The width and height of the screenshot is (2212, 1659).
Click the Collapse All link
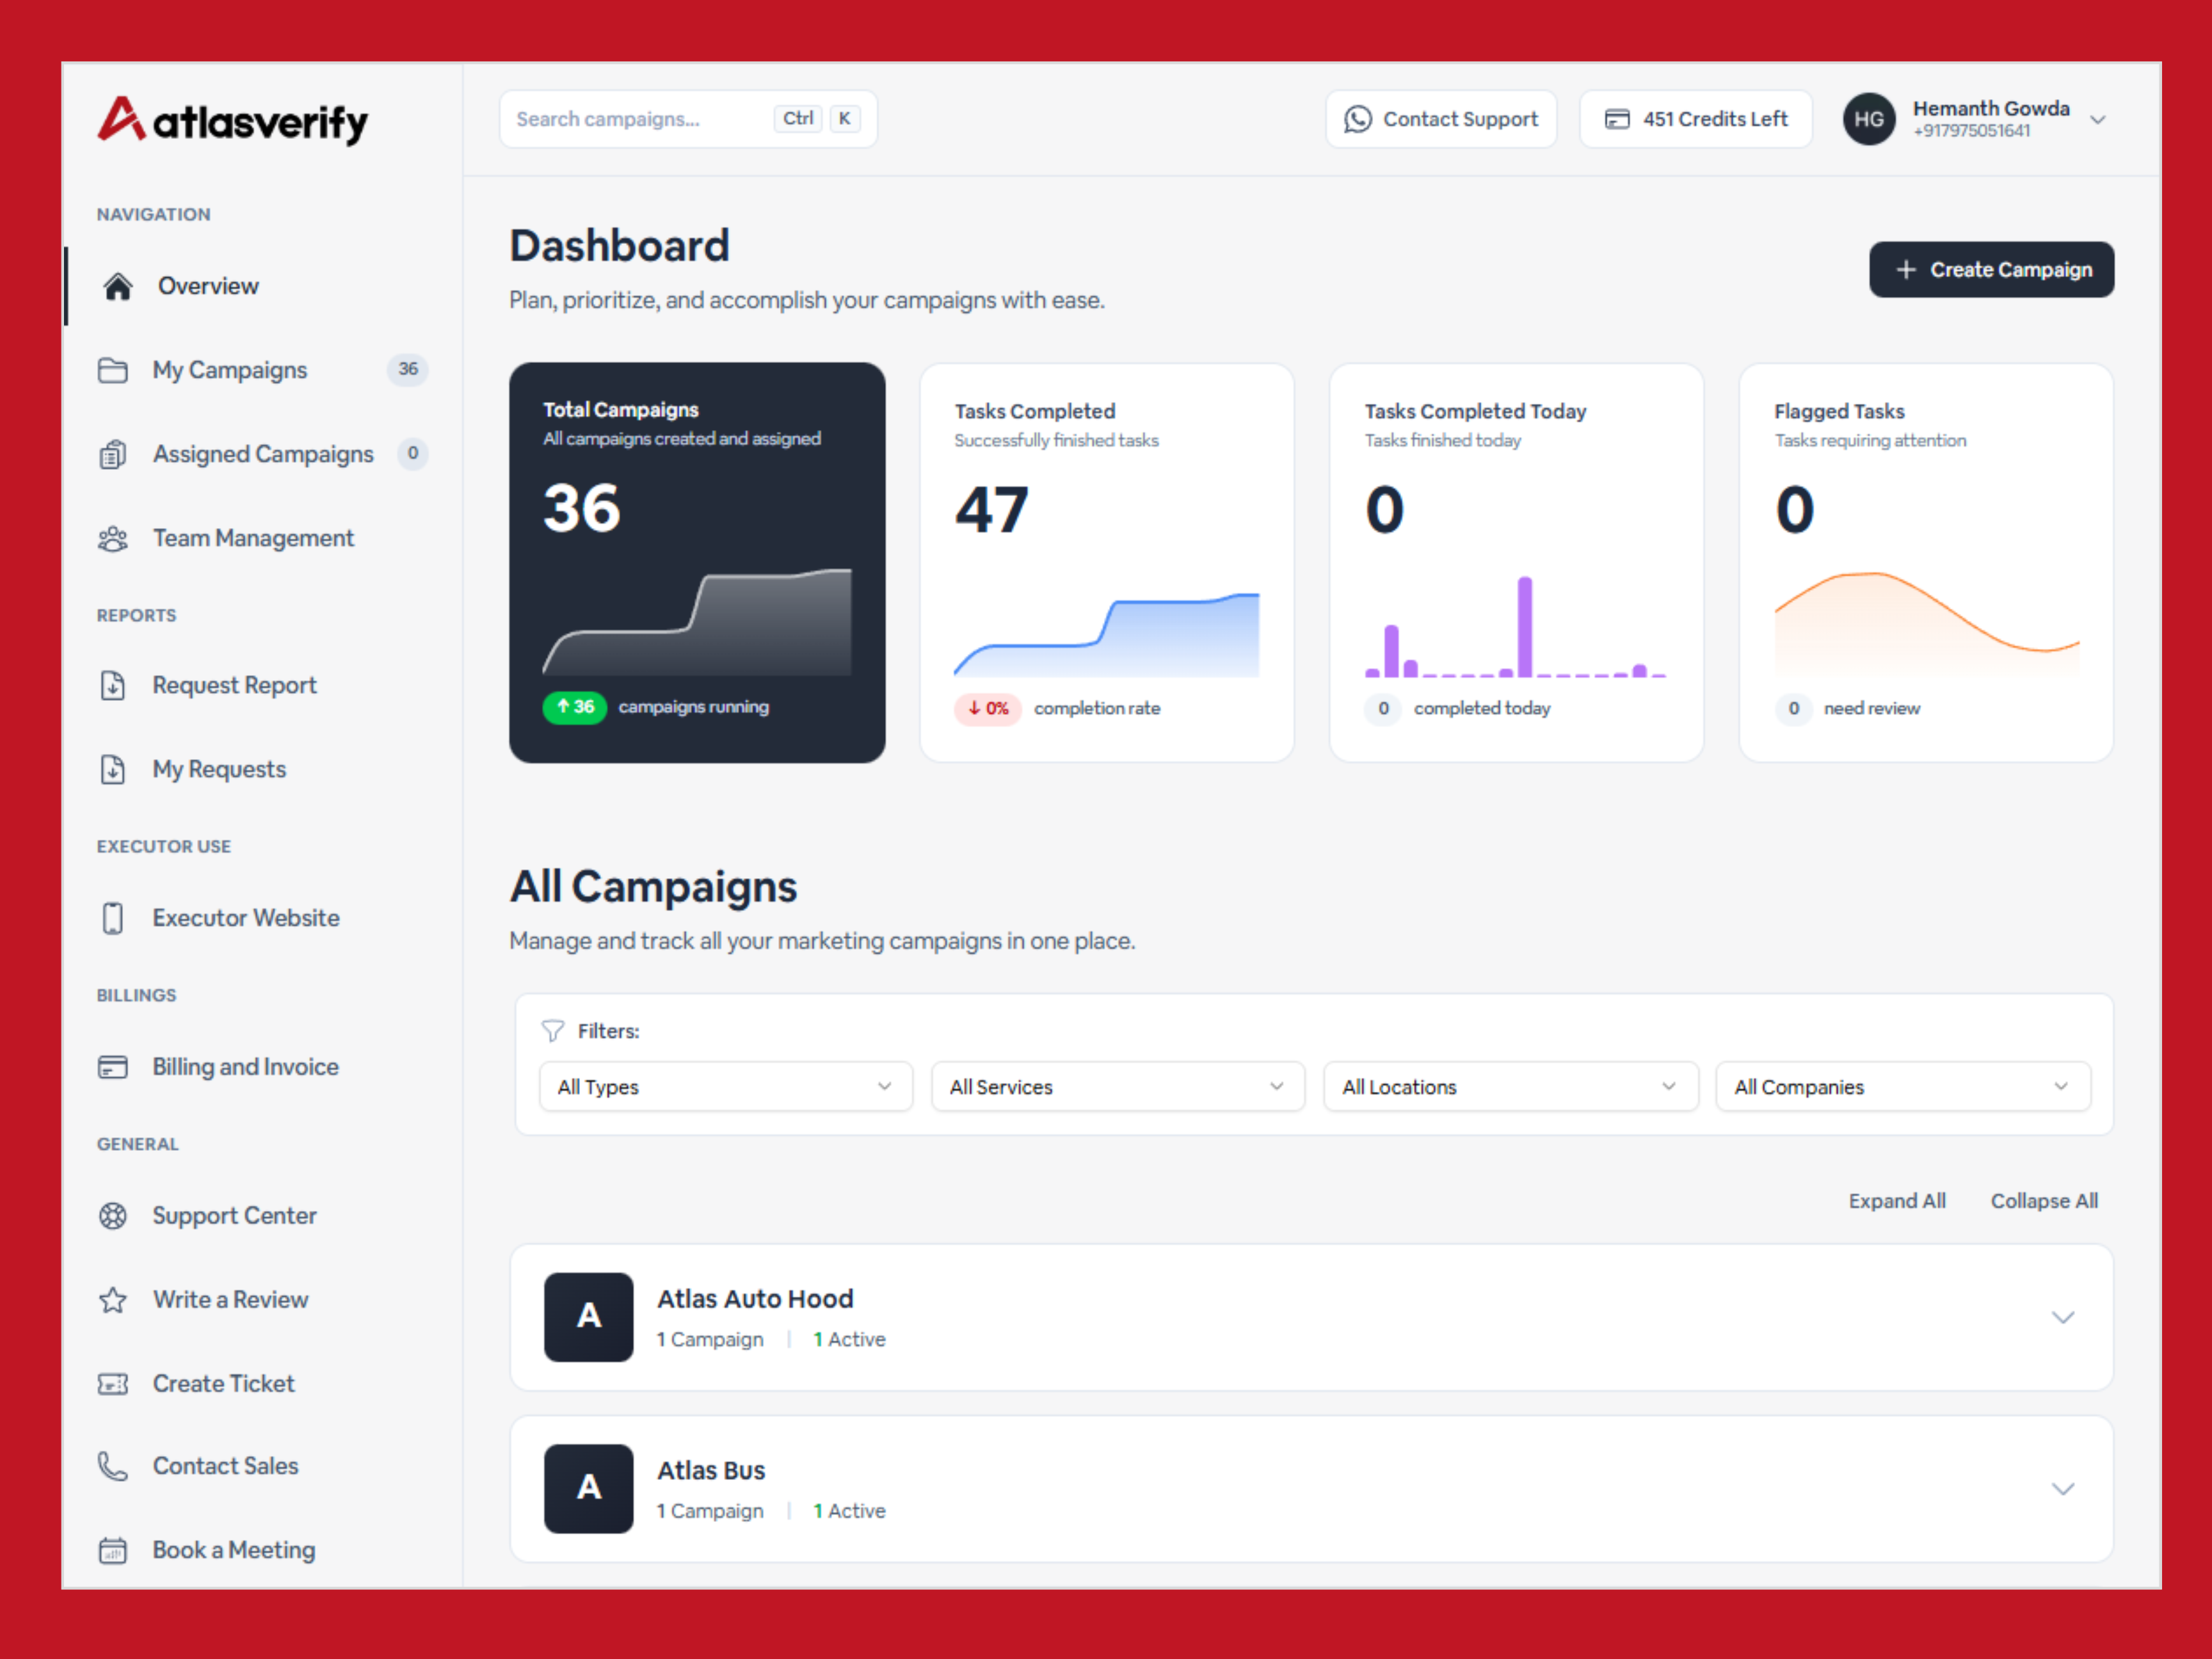[2043, 1201]
